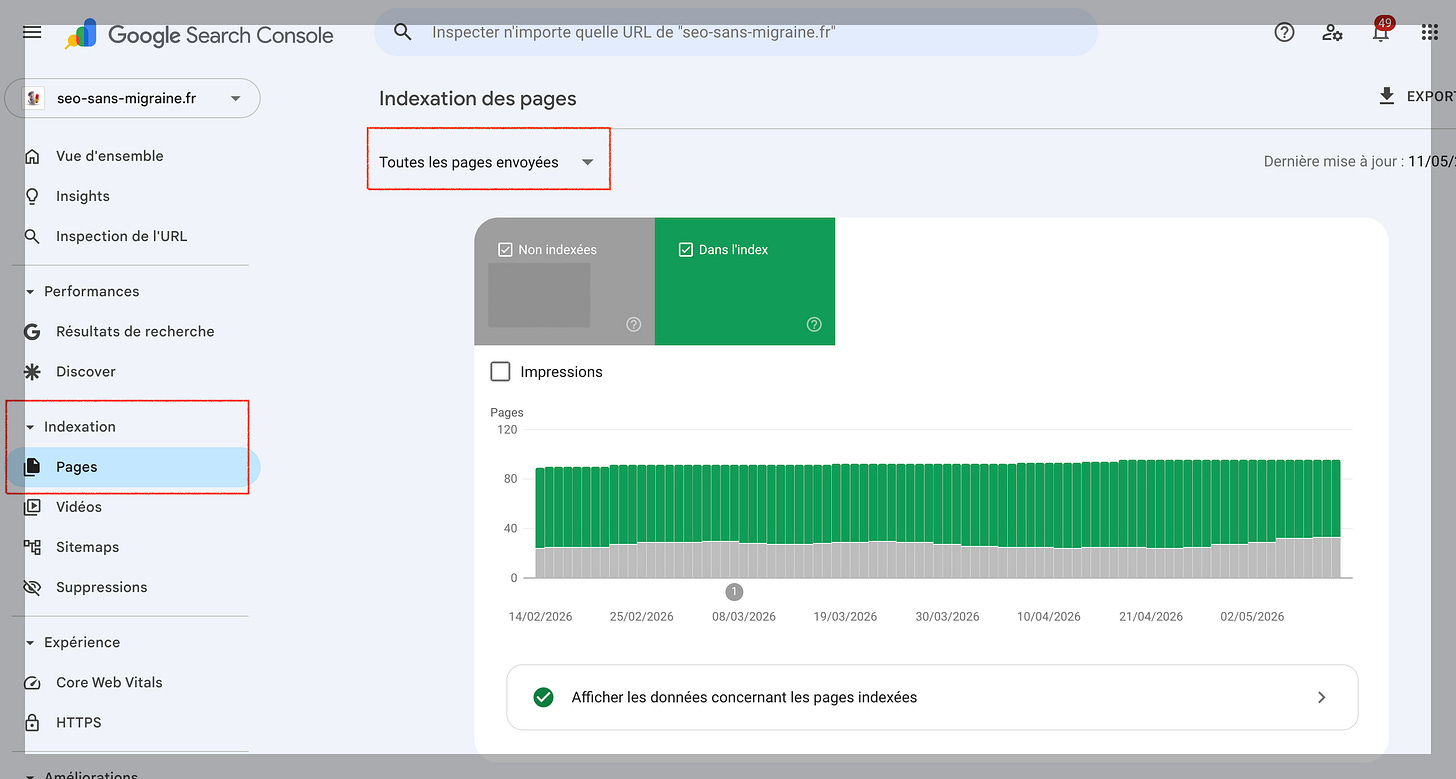
Task: Open the Suppressions page
Action: (x=102, y=587)
